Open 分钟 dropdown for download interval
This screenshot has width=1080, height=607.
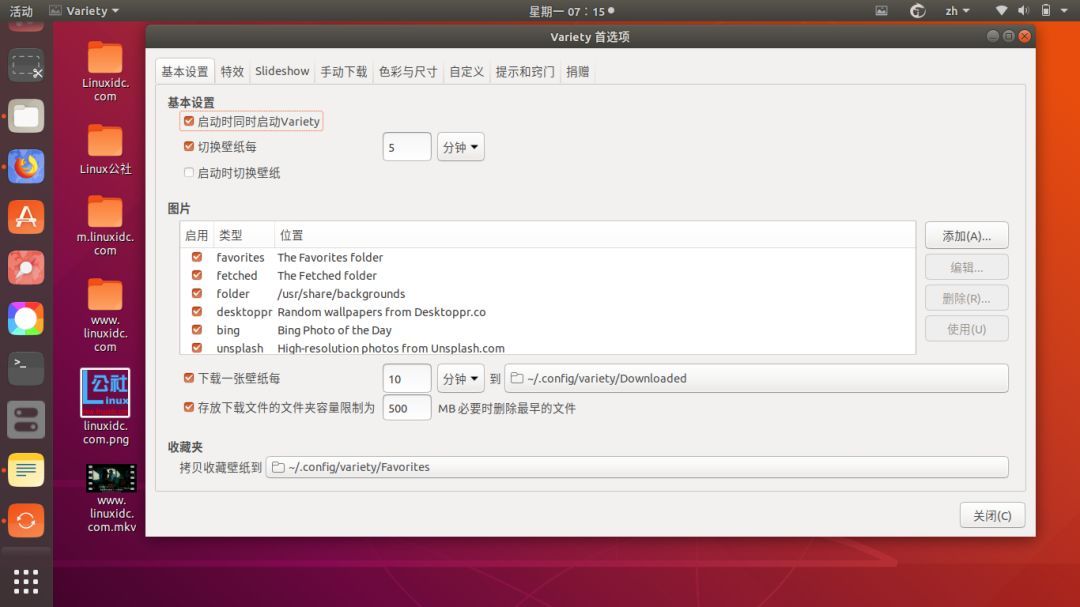[461, 378]
